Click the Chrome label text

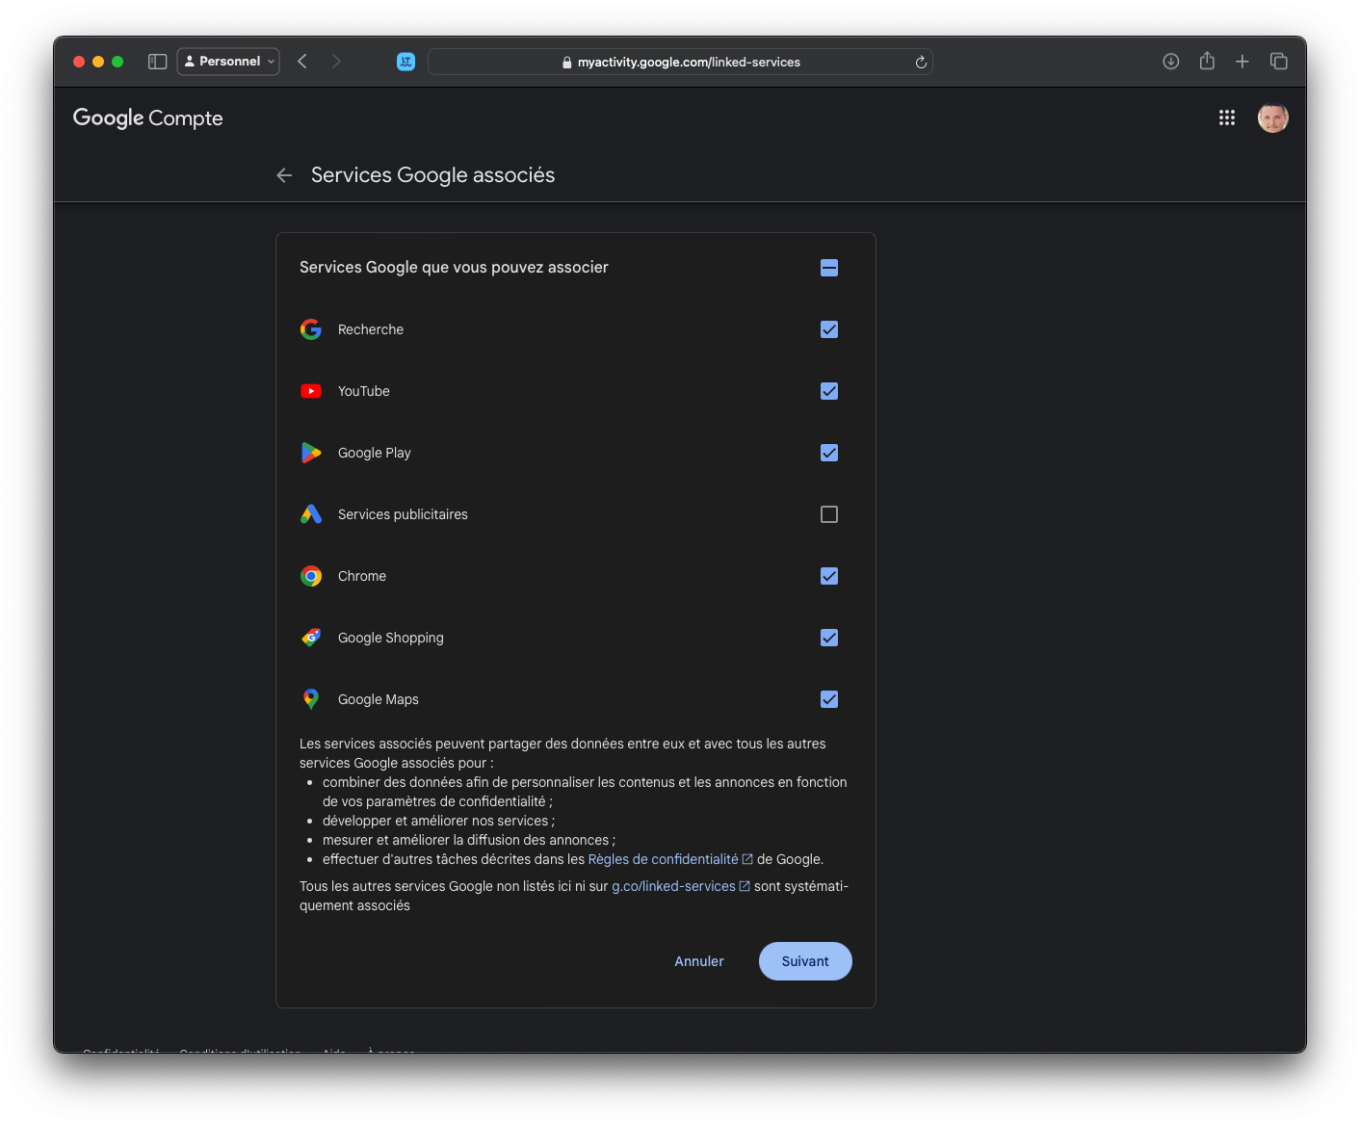point(362,576)
